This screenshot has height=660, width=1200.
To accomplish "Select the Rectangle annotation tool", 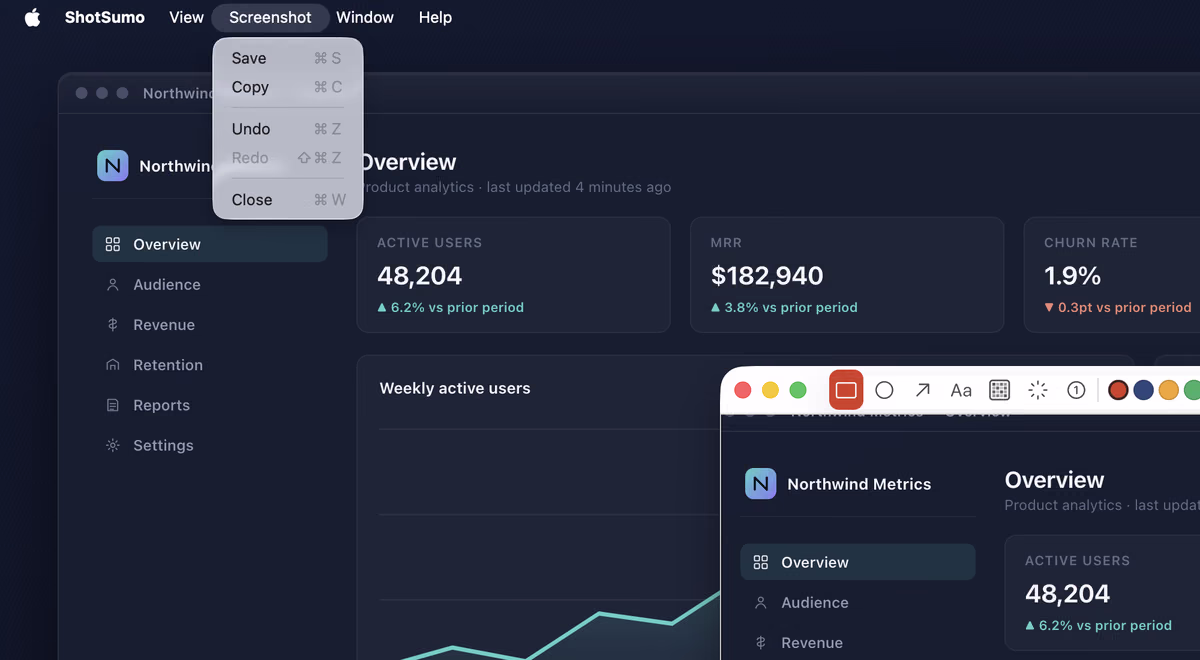I will 846,390.
